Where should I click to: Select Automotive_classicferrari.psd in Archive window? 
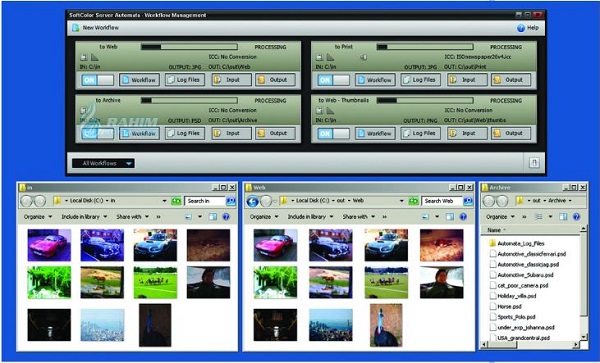click(528, 254)
